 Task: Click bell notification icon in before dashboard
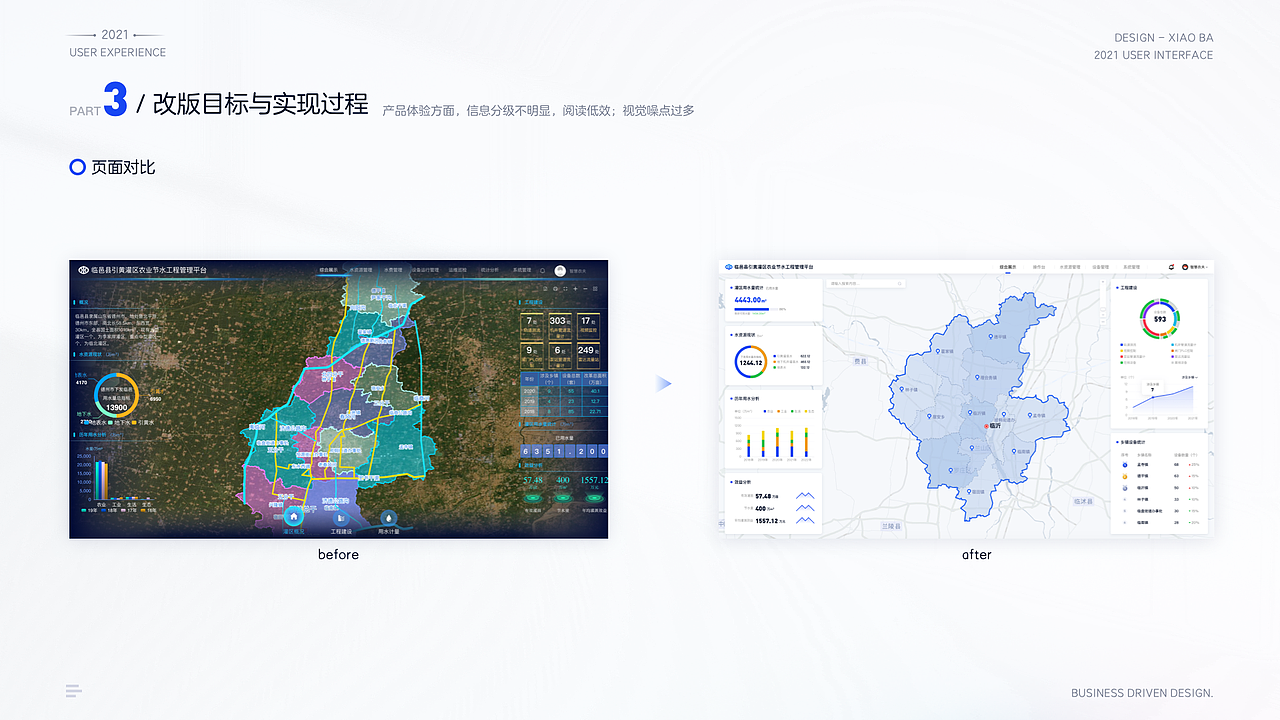(x=542, y=270)
